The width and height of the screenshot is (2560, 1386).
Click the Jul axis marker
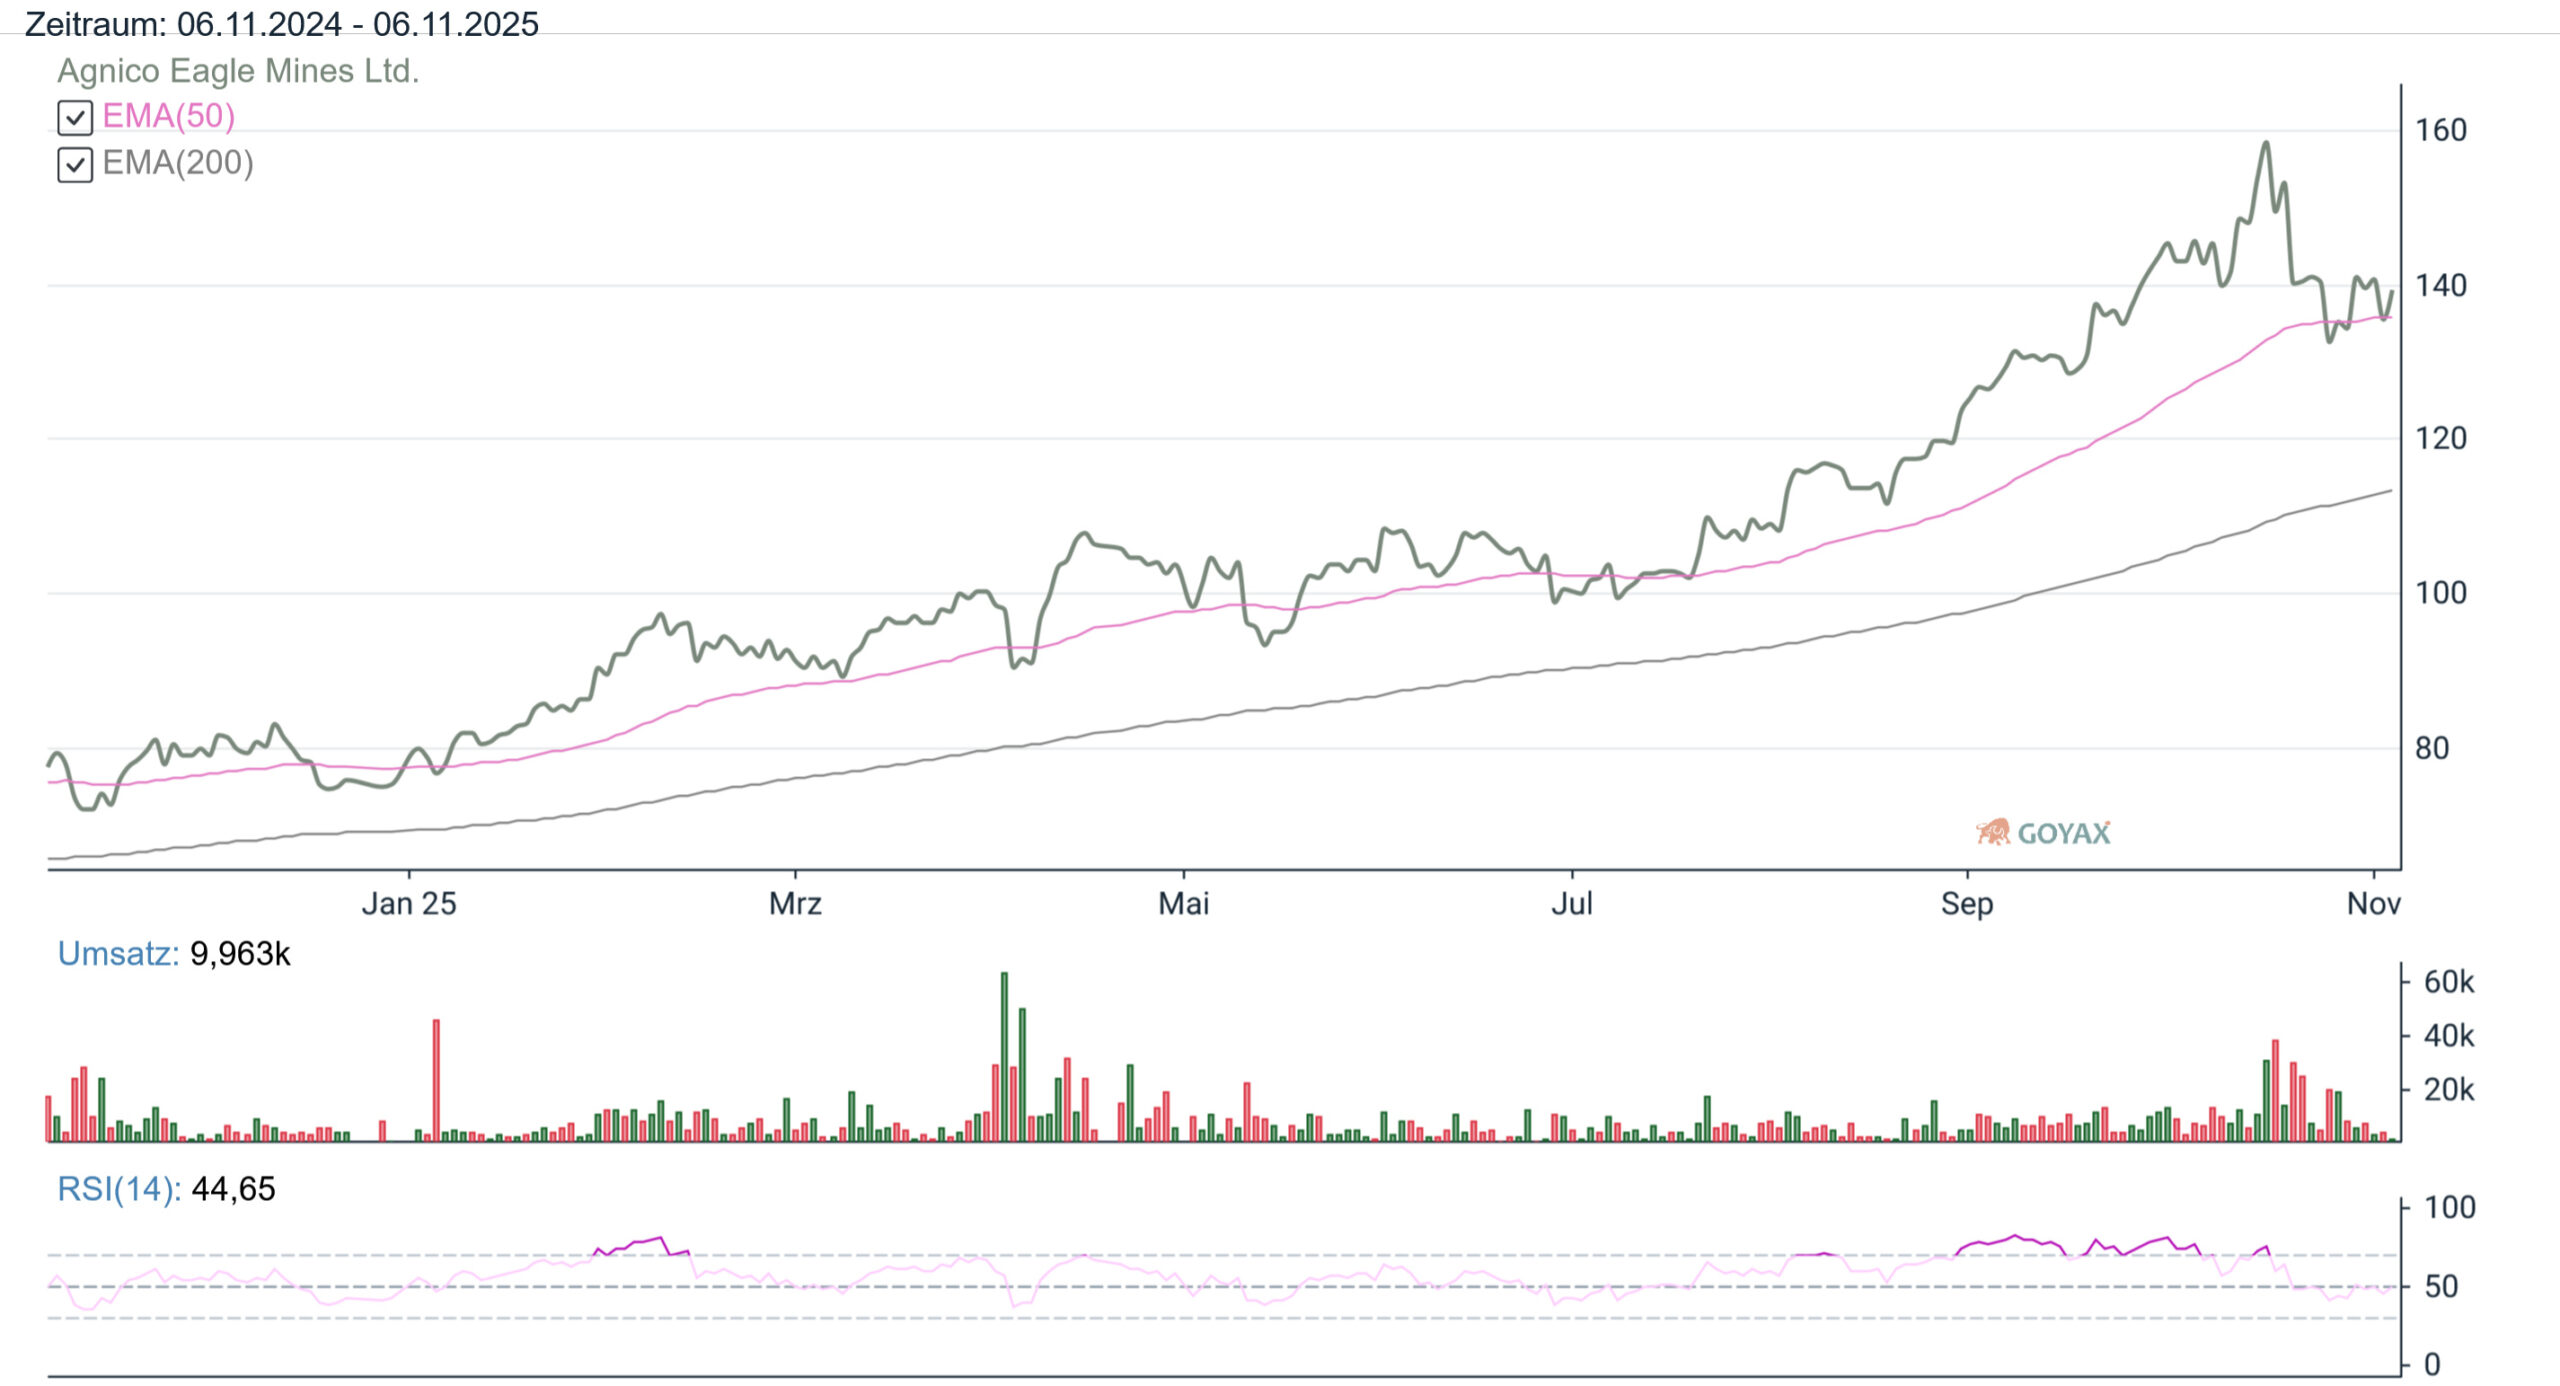pyautogui.click(x=1571, y=904)
